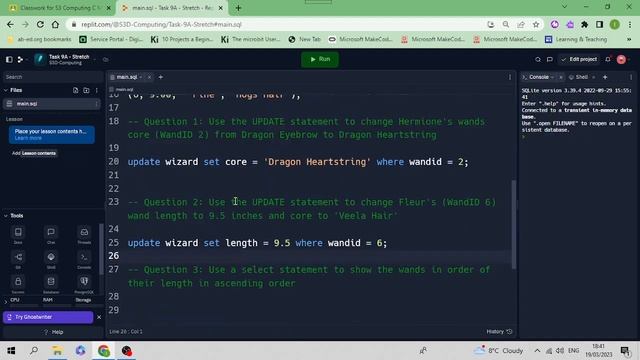The width and height of the screenshot is (640, 360).
Task: Open Replit search magnifier in header
Action: click(538, 60)
